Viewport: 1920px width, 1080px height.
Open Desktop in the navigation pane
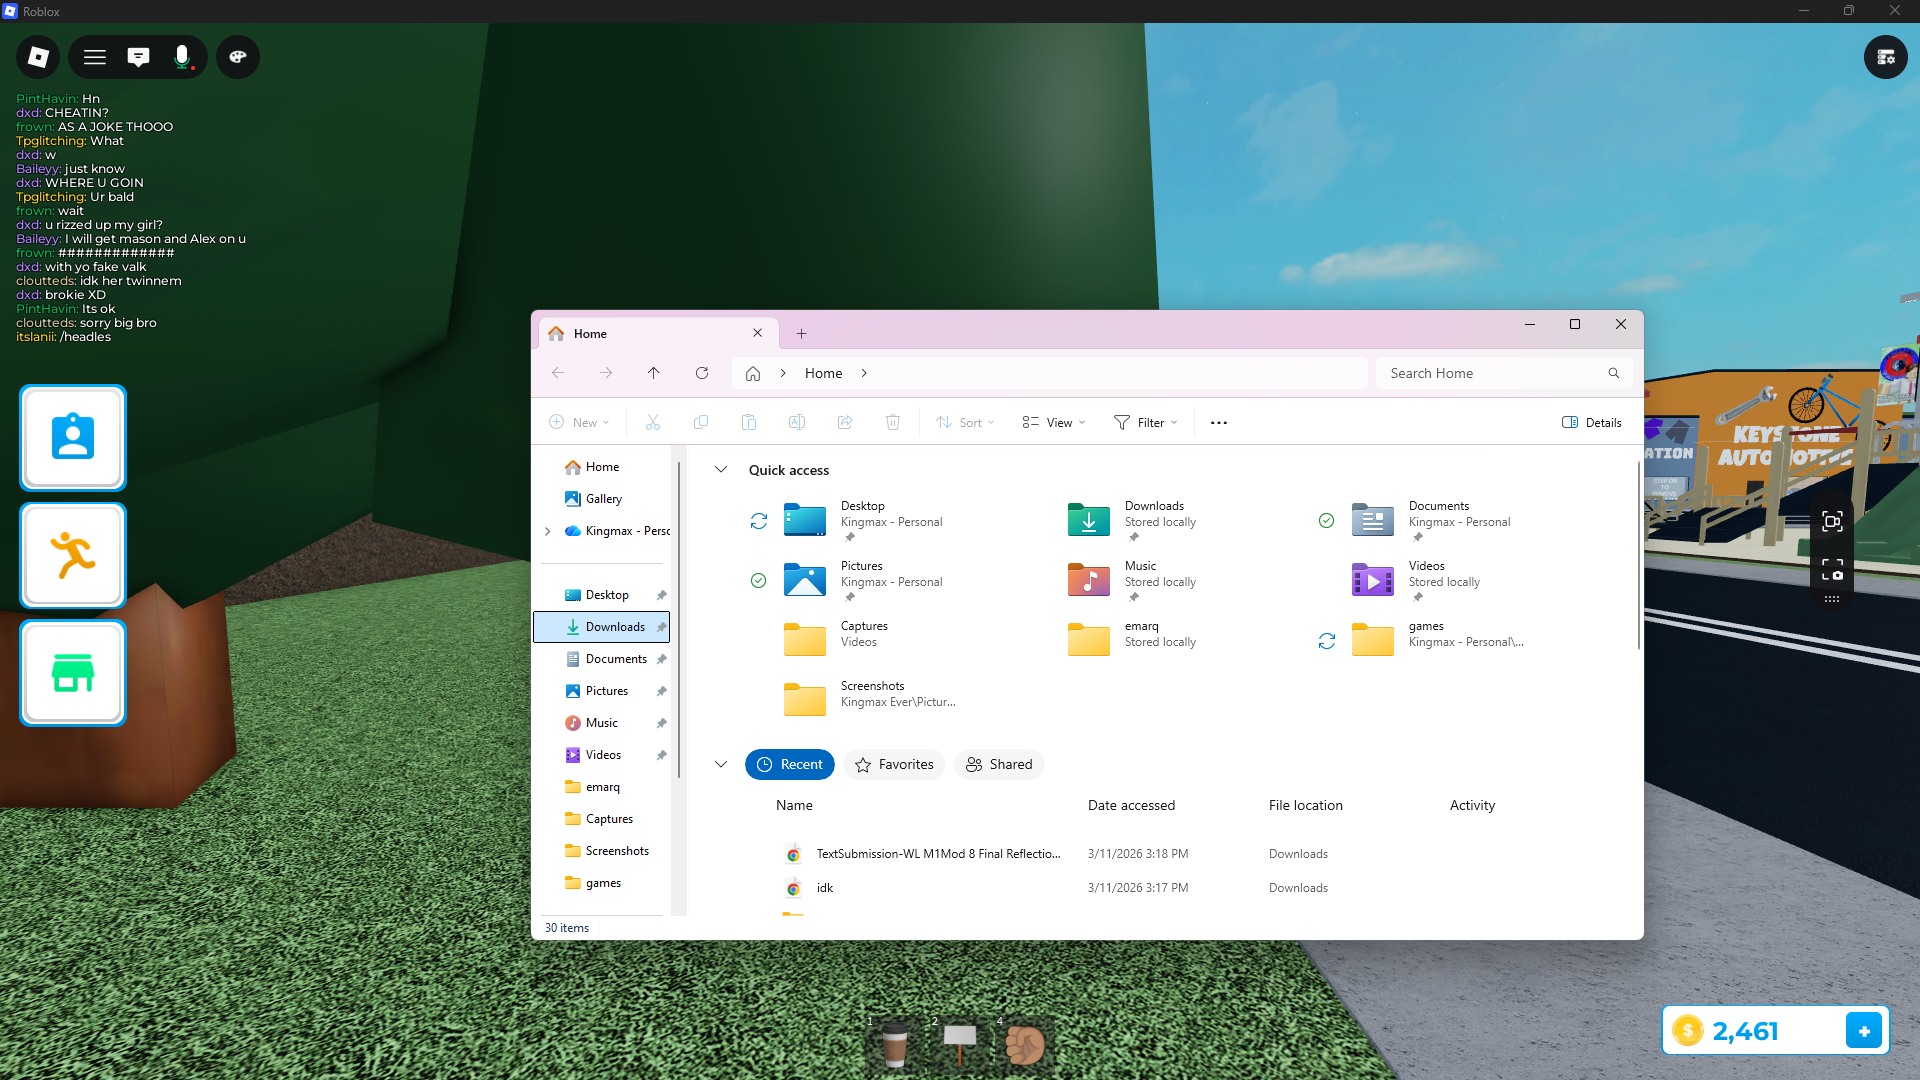(x=602, y=595)
